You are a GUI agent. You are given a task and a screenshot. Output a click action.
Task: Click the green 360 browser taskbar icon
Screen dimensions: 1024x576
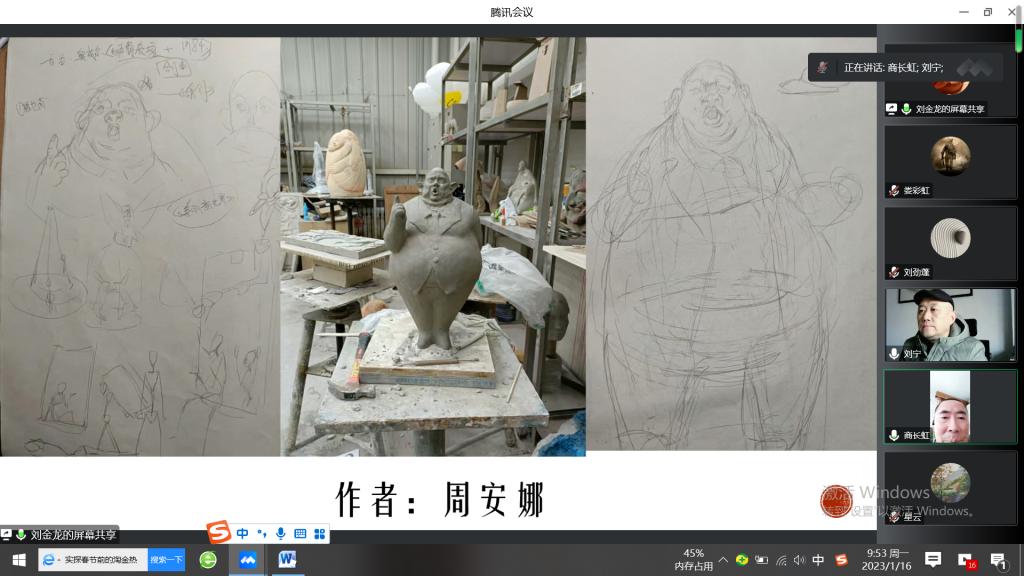[208, 560]
